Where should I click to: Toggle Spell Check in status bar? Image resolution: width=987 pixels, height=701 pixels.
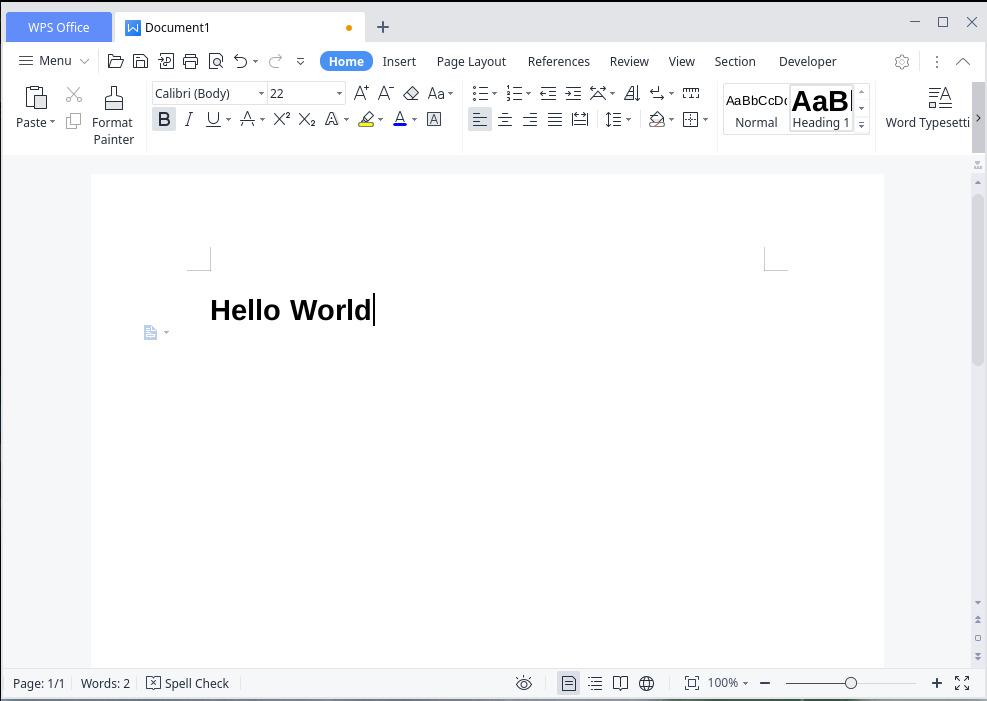[187, 683]
